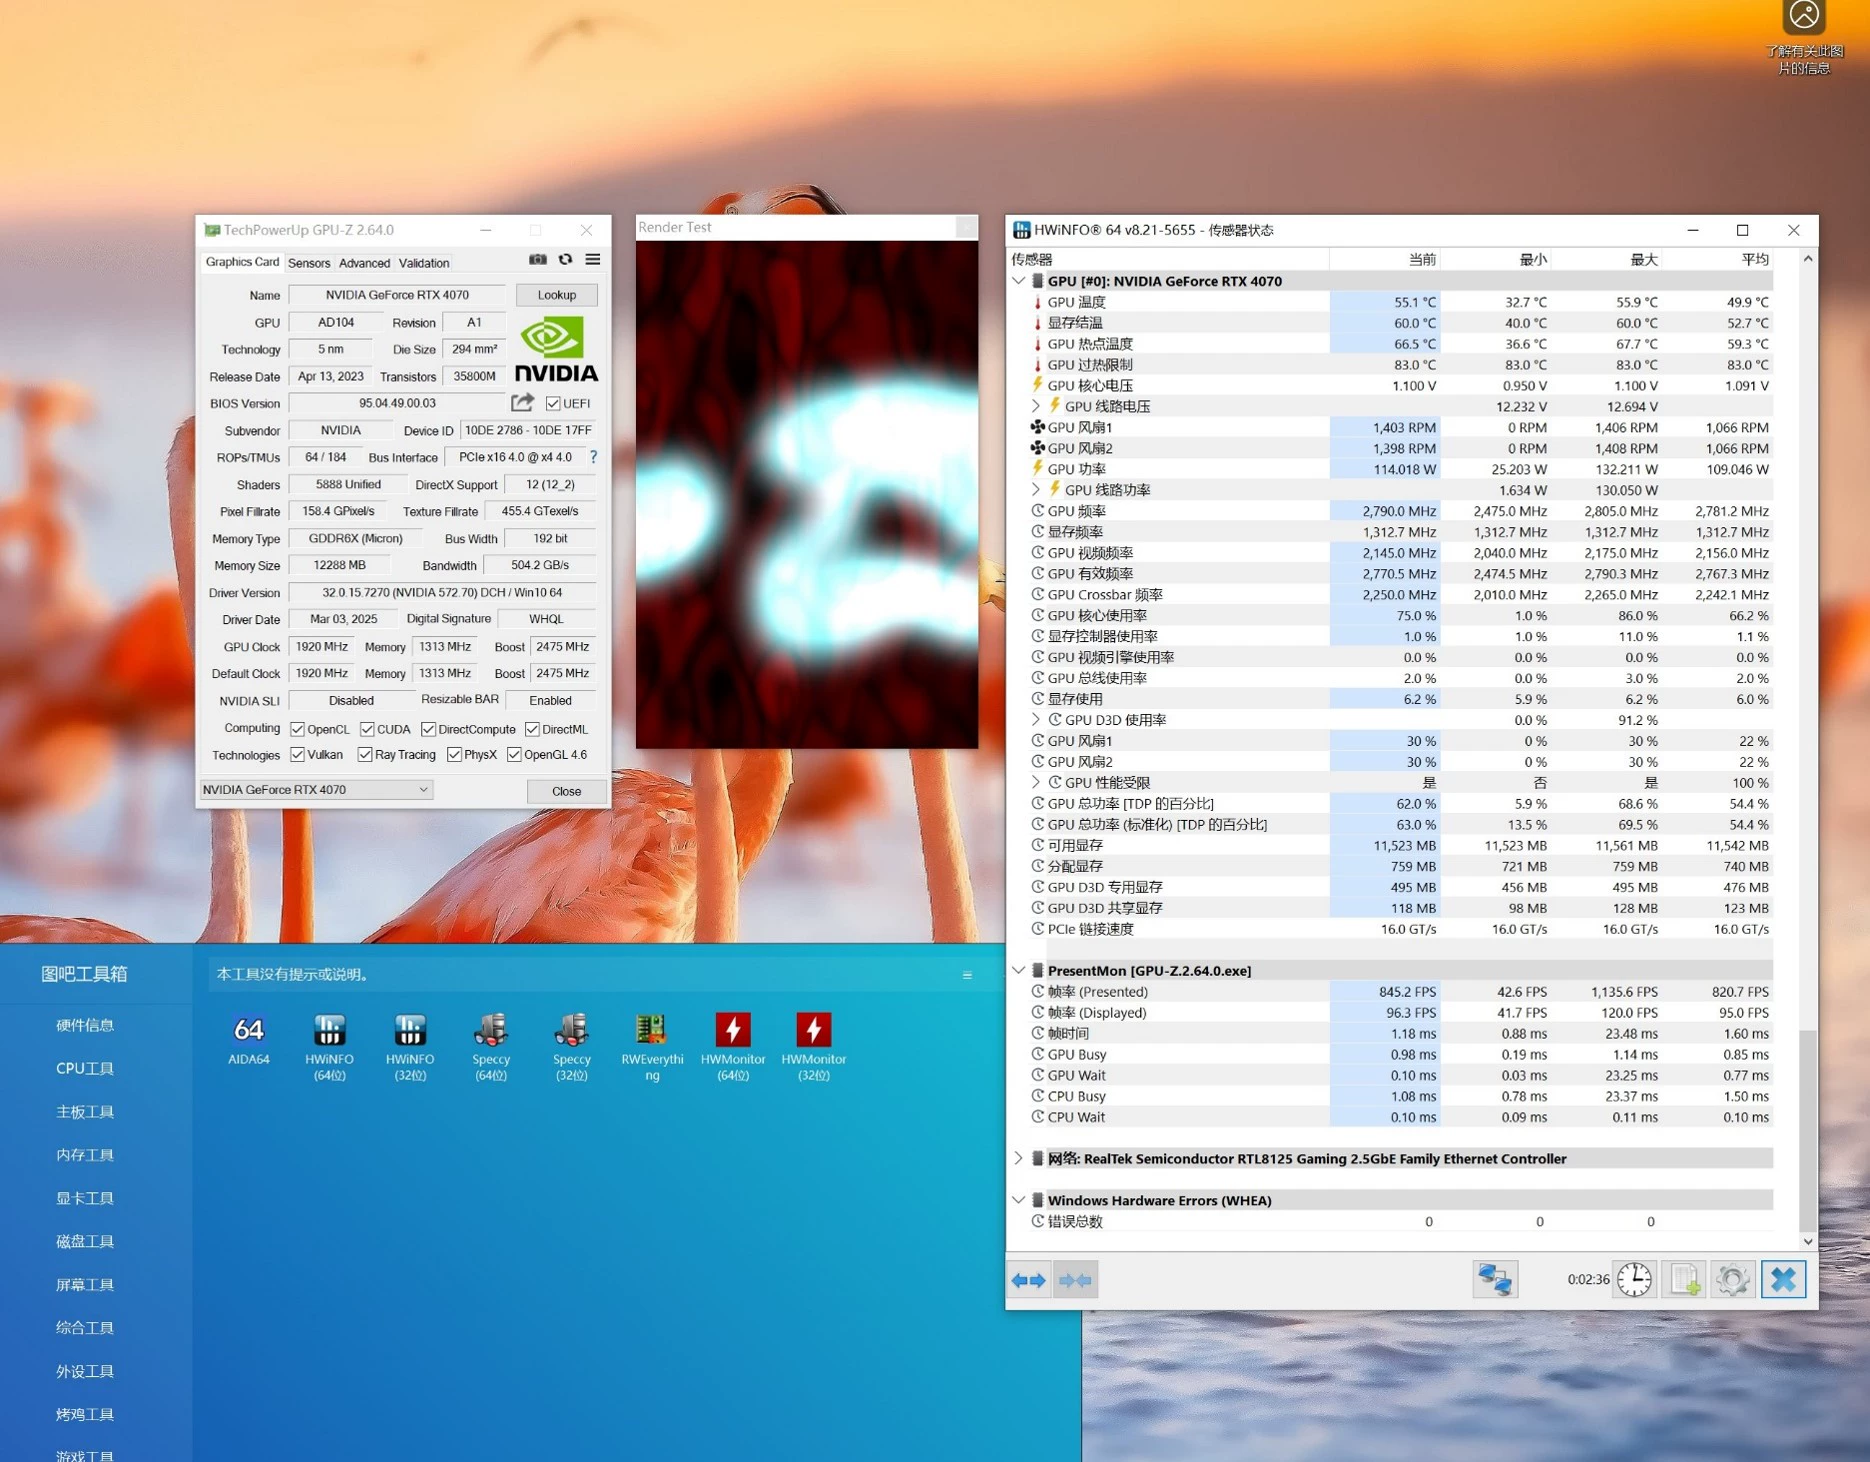Toggle the OpenGL 4.6 checkbox
Screen dimensions: 1870x1462
tap(514, 755)
